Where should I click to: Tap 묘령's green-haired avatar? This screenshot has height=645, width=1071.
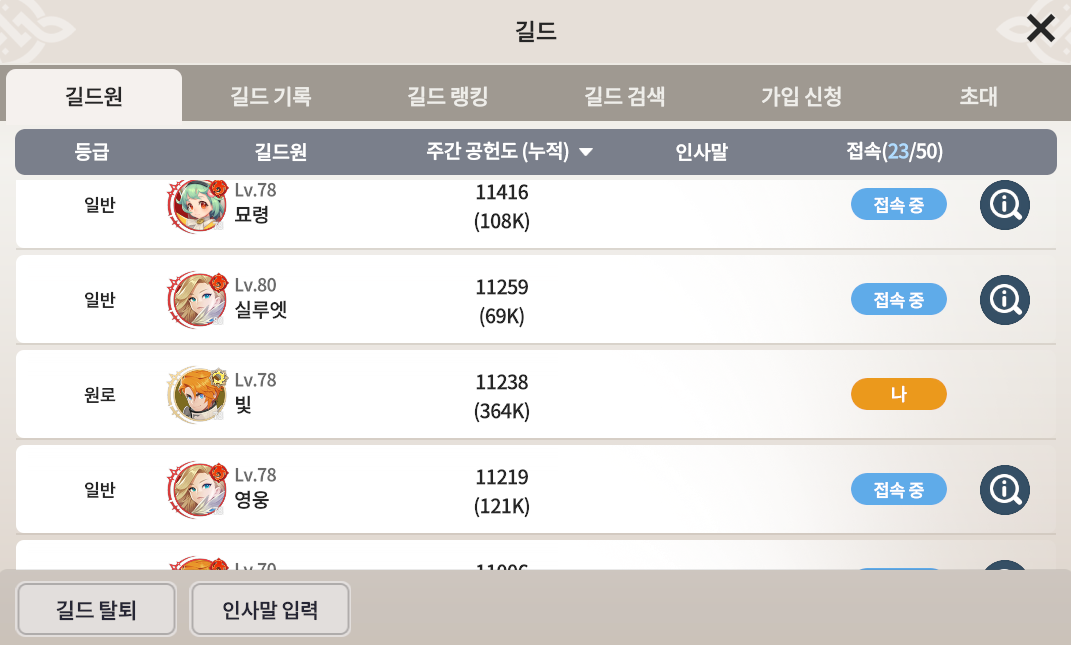(193, 207)
